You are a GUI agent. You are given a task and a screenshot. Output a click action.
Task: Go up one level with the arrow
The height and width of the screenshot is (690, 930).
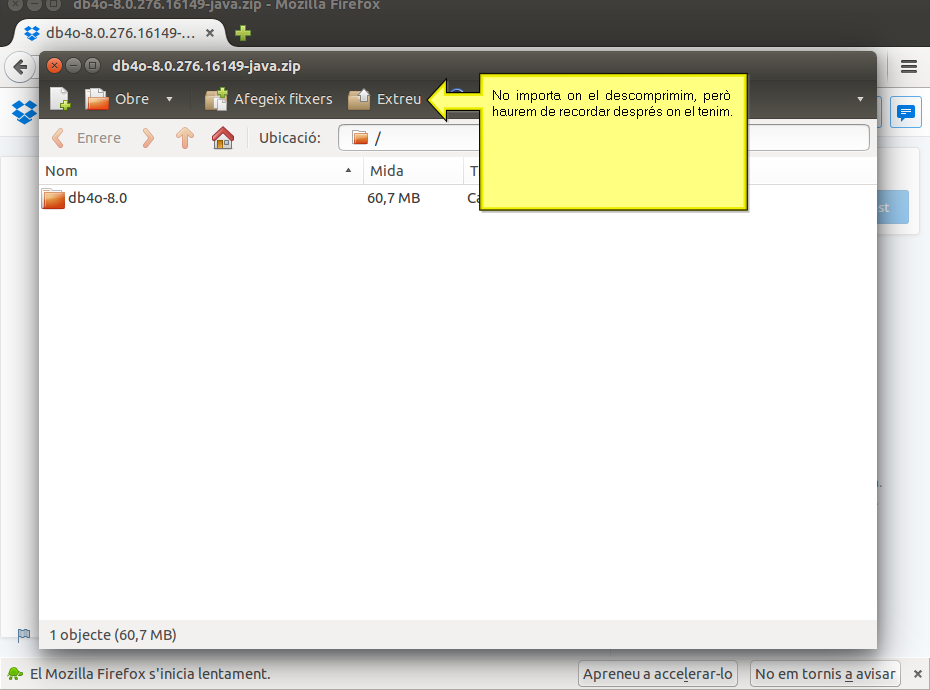(184, 138)
